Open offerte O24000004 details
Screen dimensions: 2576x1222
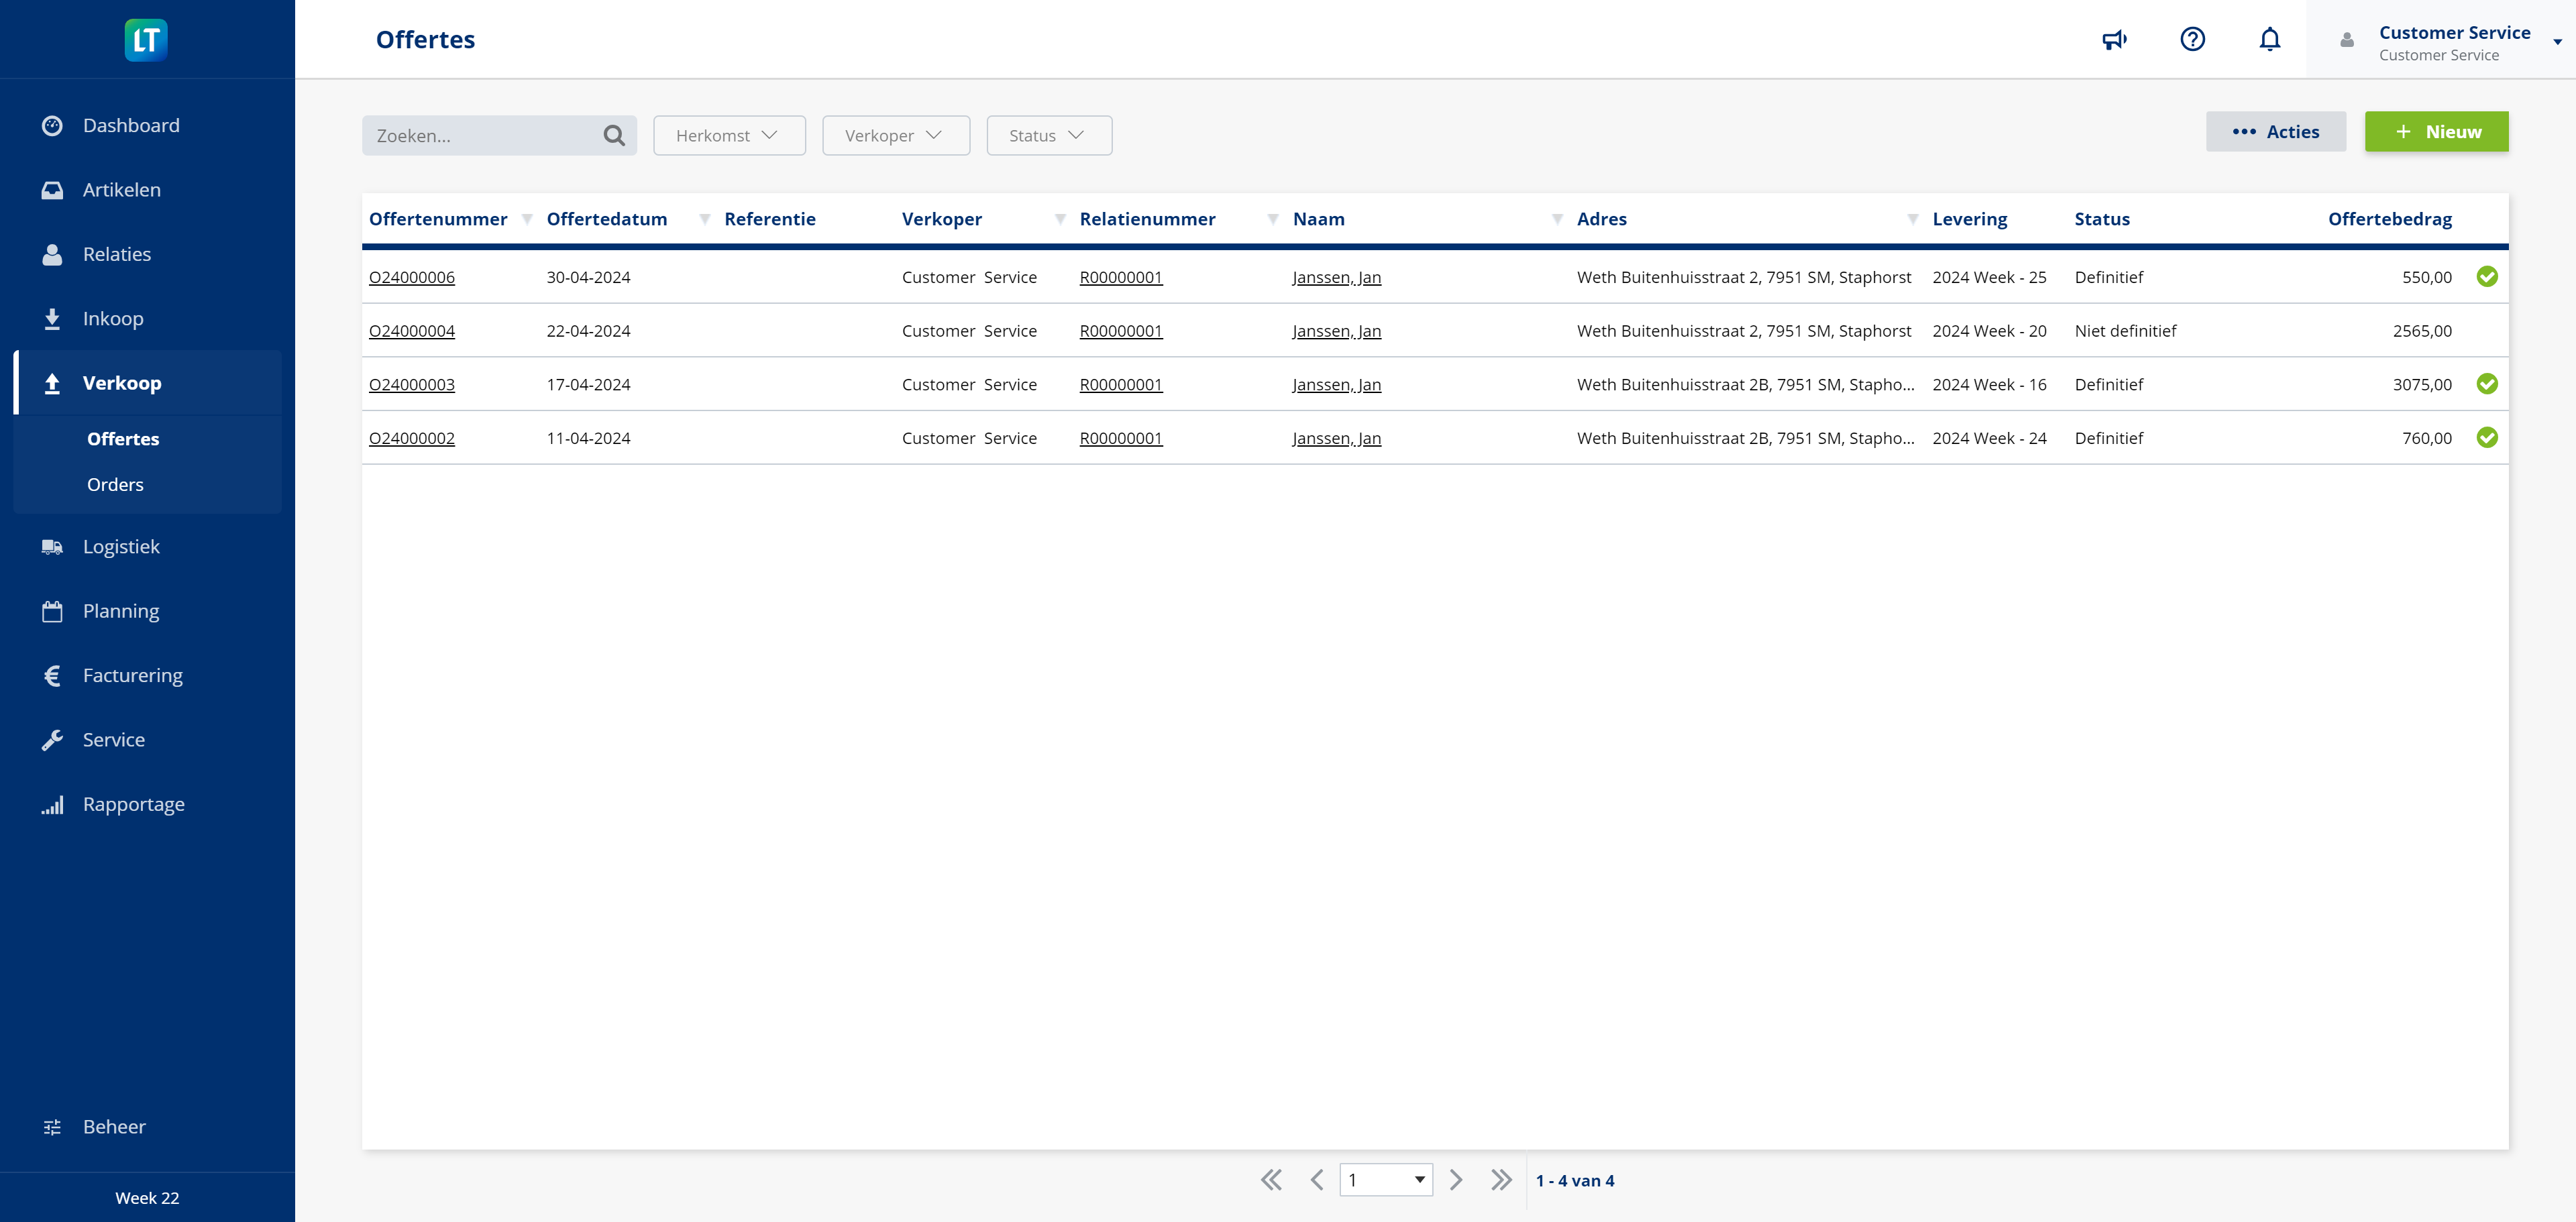(413, 330)
